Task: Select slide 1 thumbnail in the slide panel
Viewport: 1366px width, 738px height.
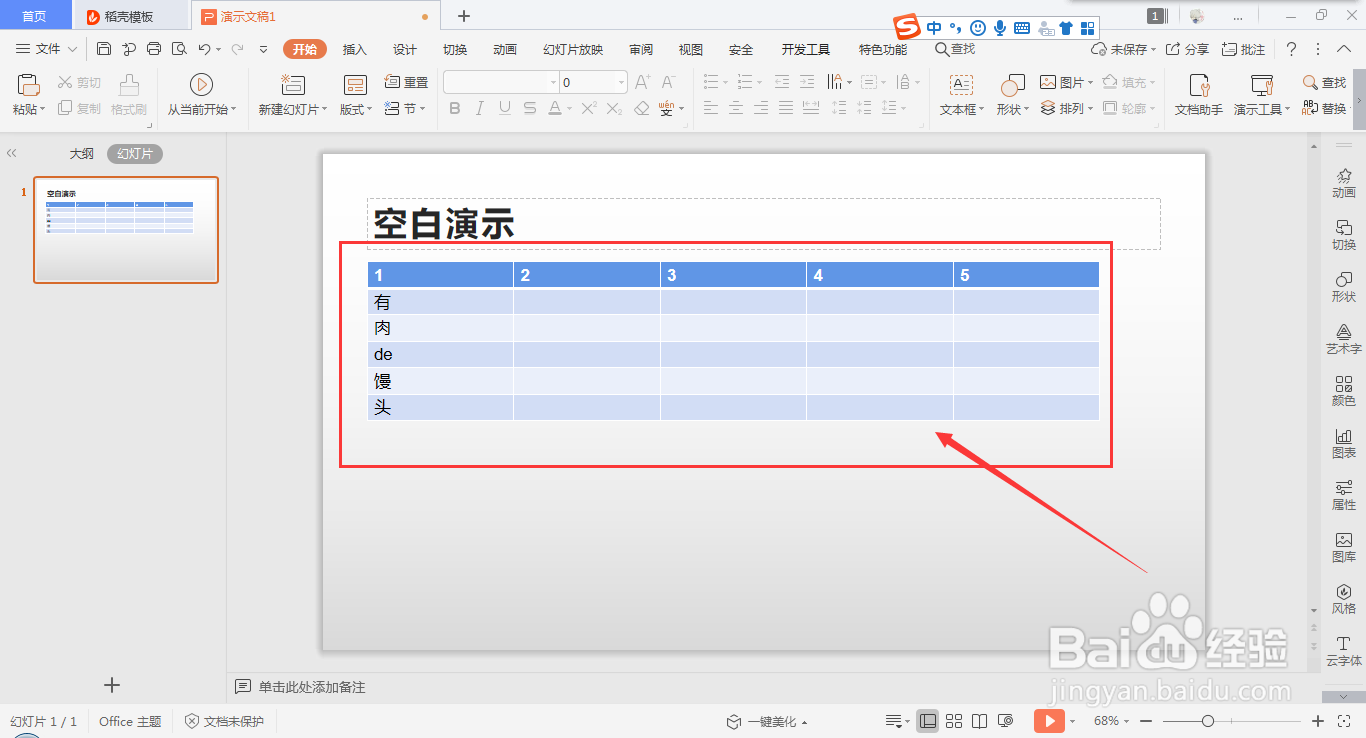Action: coord(125,230)
